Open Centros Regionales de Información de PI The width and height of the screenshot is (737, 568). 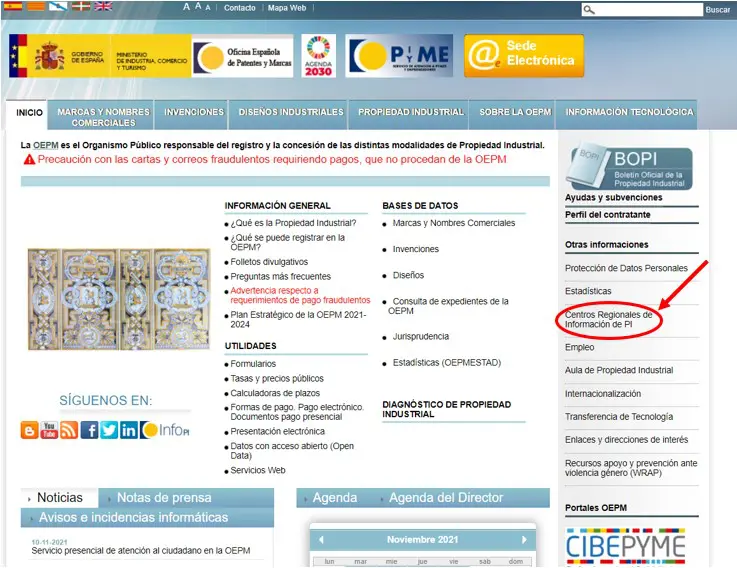tap(608, 320)
